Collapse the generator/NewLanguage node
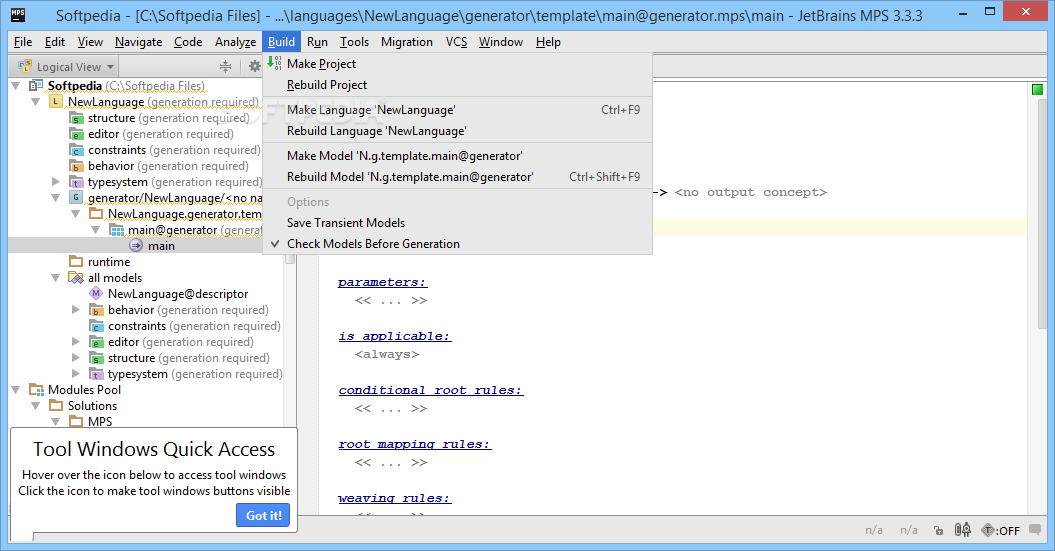The image size is (1055, 551). (x=56, y=198)
